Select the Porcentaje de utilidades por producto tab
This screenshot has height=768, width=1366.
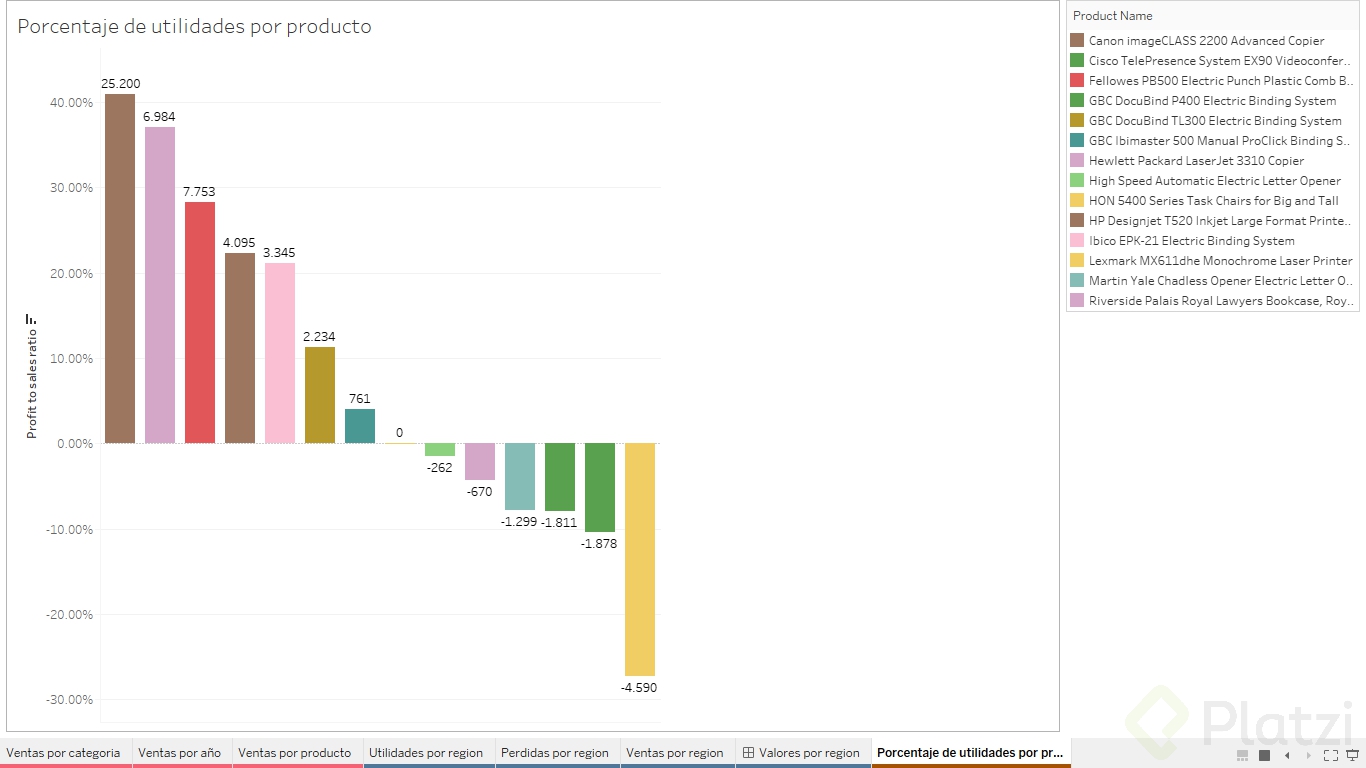[x=971, y=753]
